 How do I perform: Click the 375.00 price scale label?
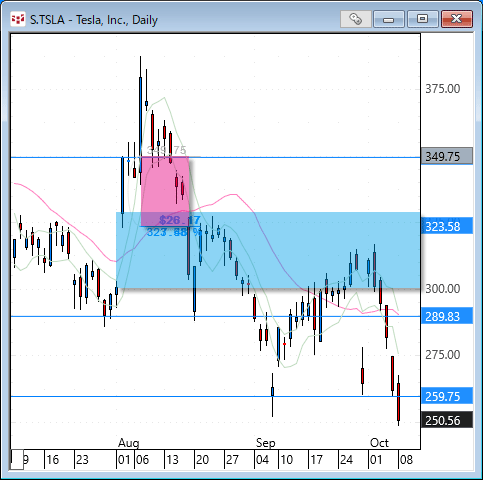[442, 89]
